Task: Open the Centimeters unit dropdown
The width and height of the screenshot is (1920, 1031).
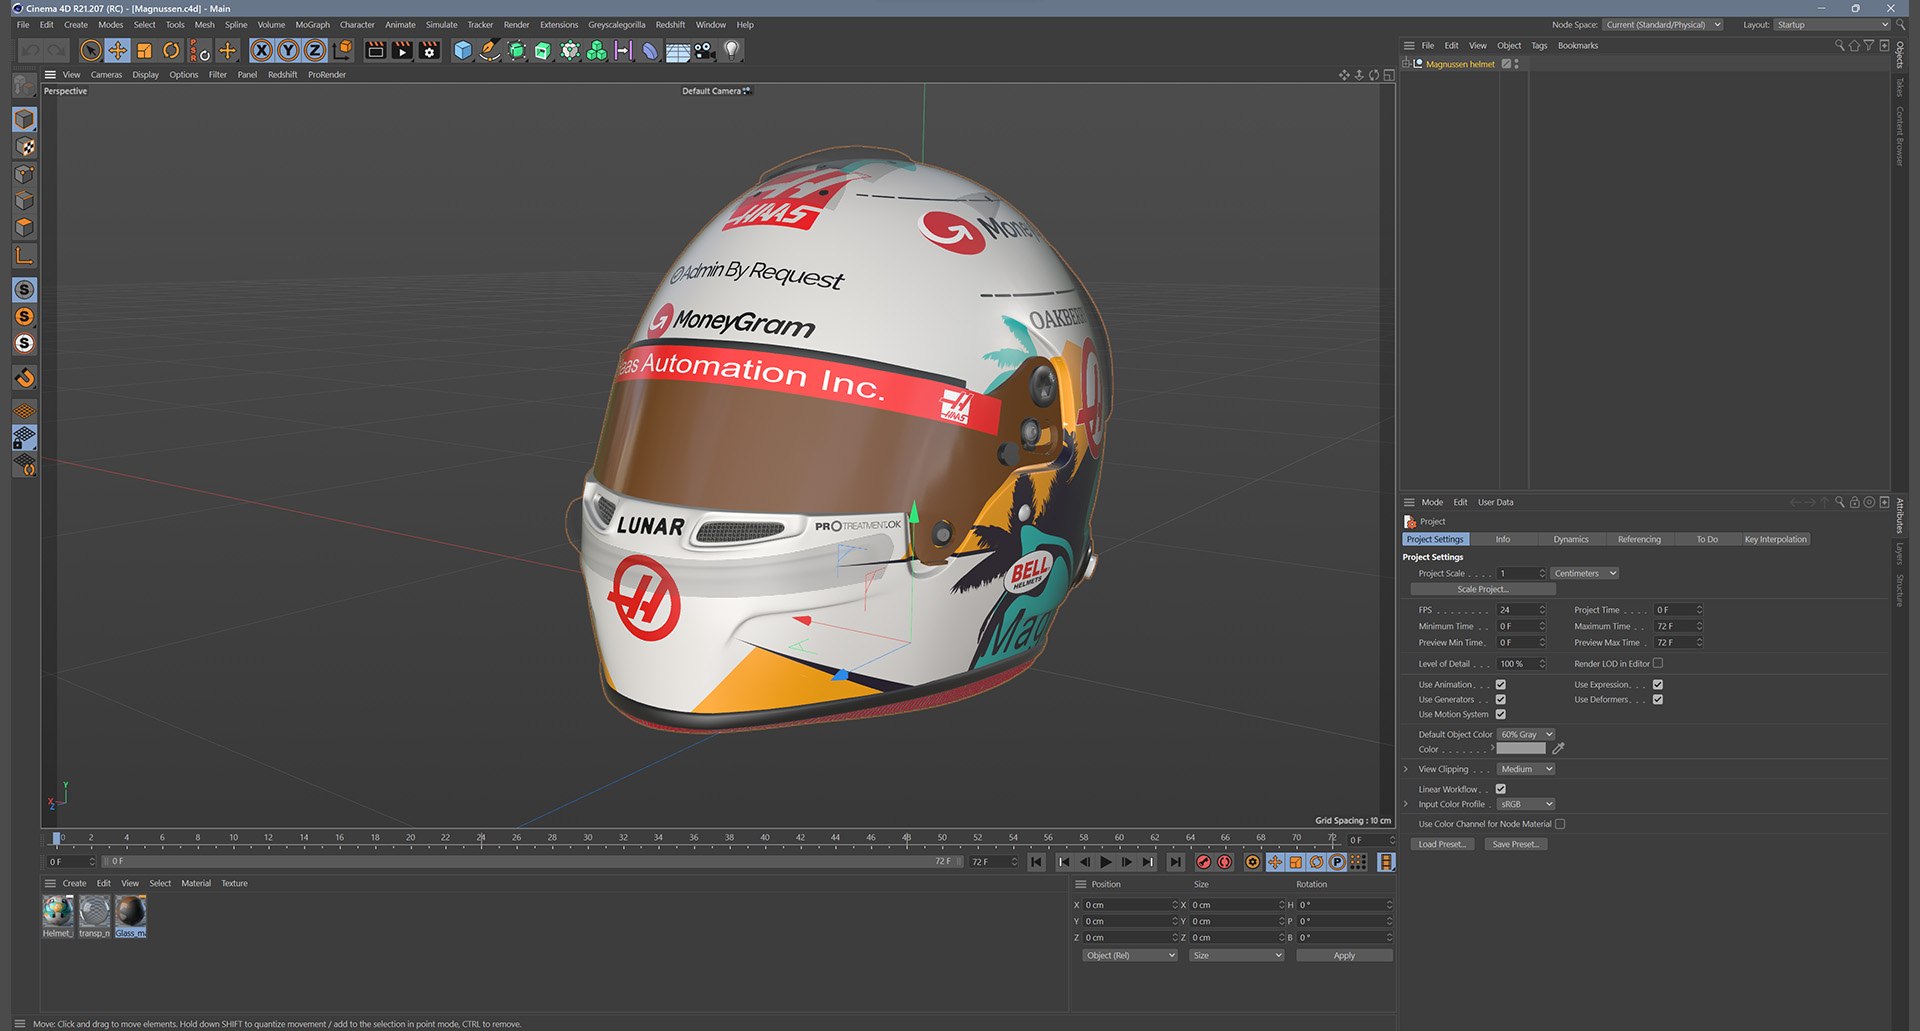Action: [x=1585, y=574]
